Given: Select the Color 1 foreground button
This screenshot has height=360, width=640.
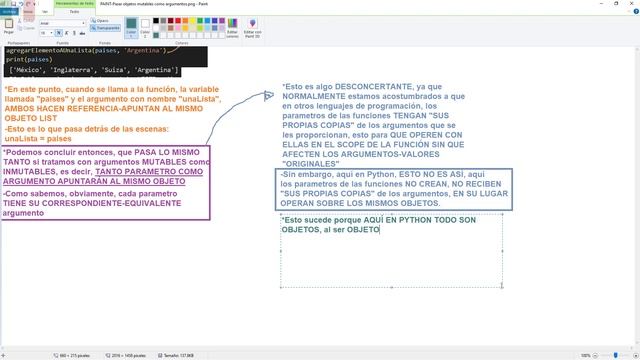Looking at the screenshot, I should (x=131, y=28).
